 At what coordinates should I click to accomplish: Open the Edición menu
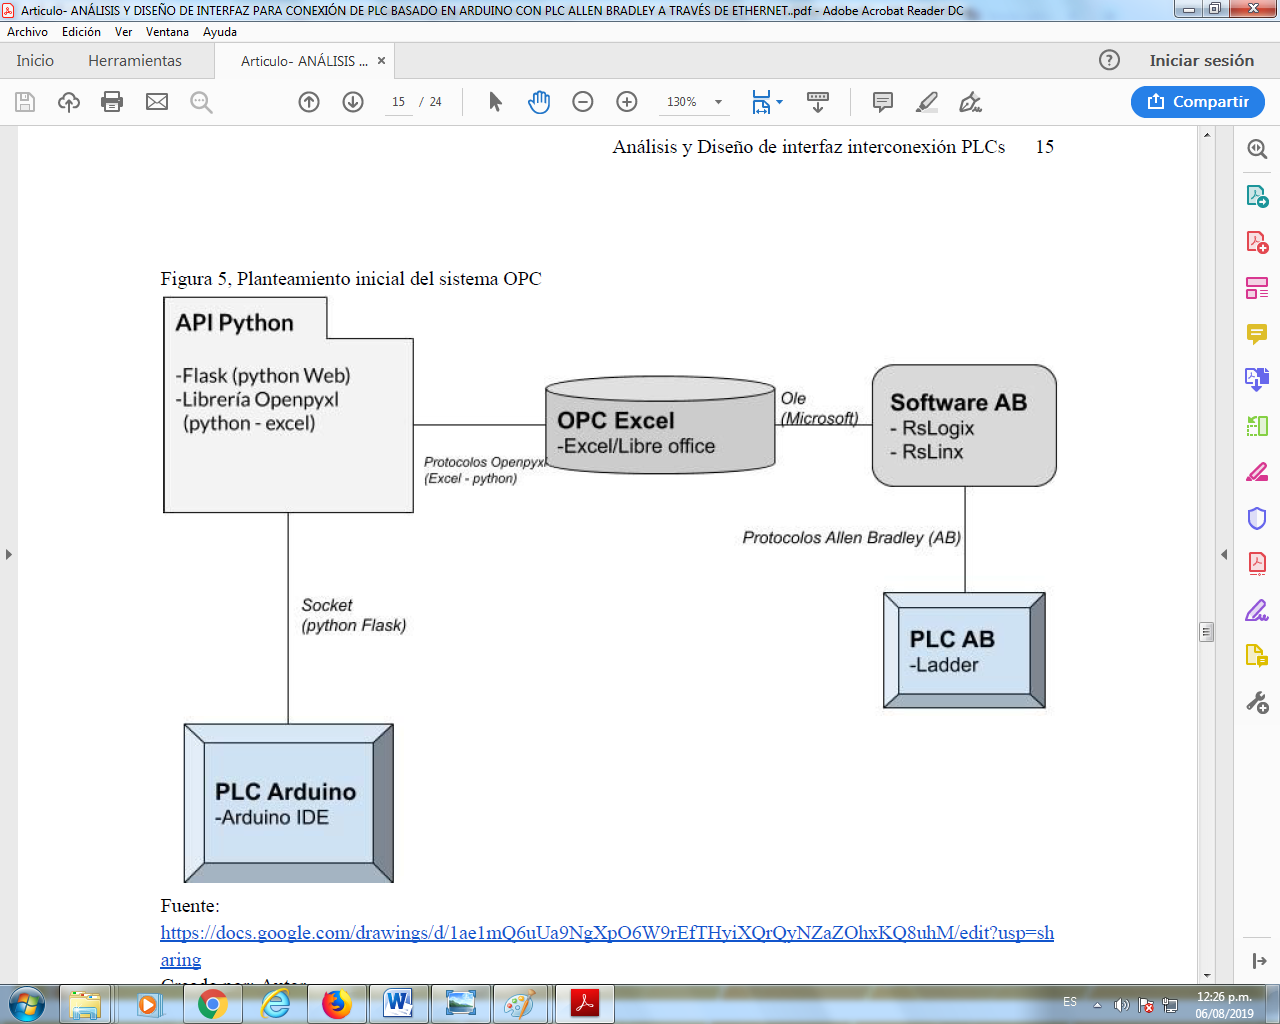pos(81,32)
